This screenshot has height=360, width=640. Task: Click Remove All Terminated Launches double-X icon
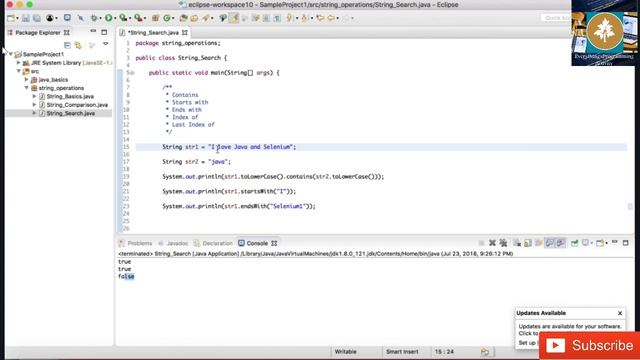click(503, 243)
